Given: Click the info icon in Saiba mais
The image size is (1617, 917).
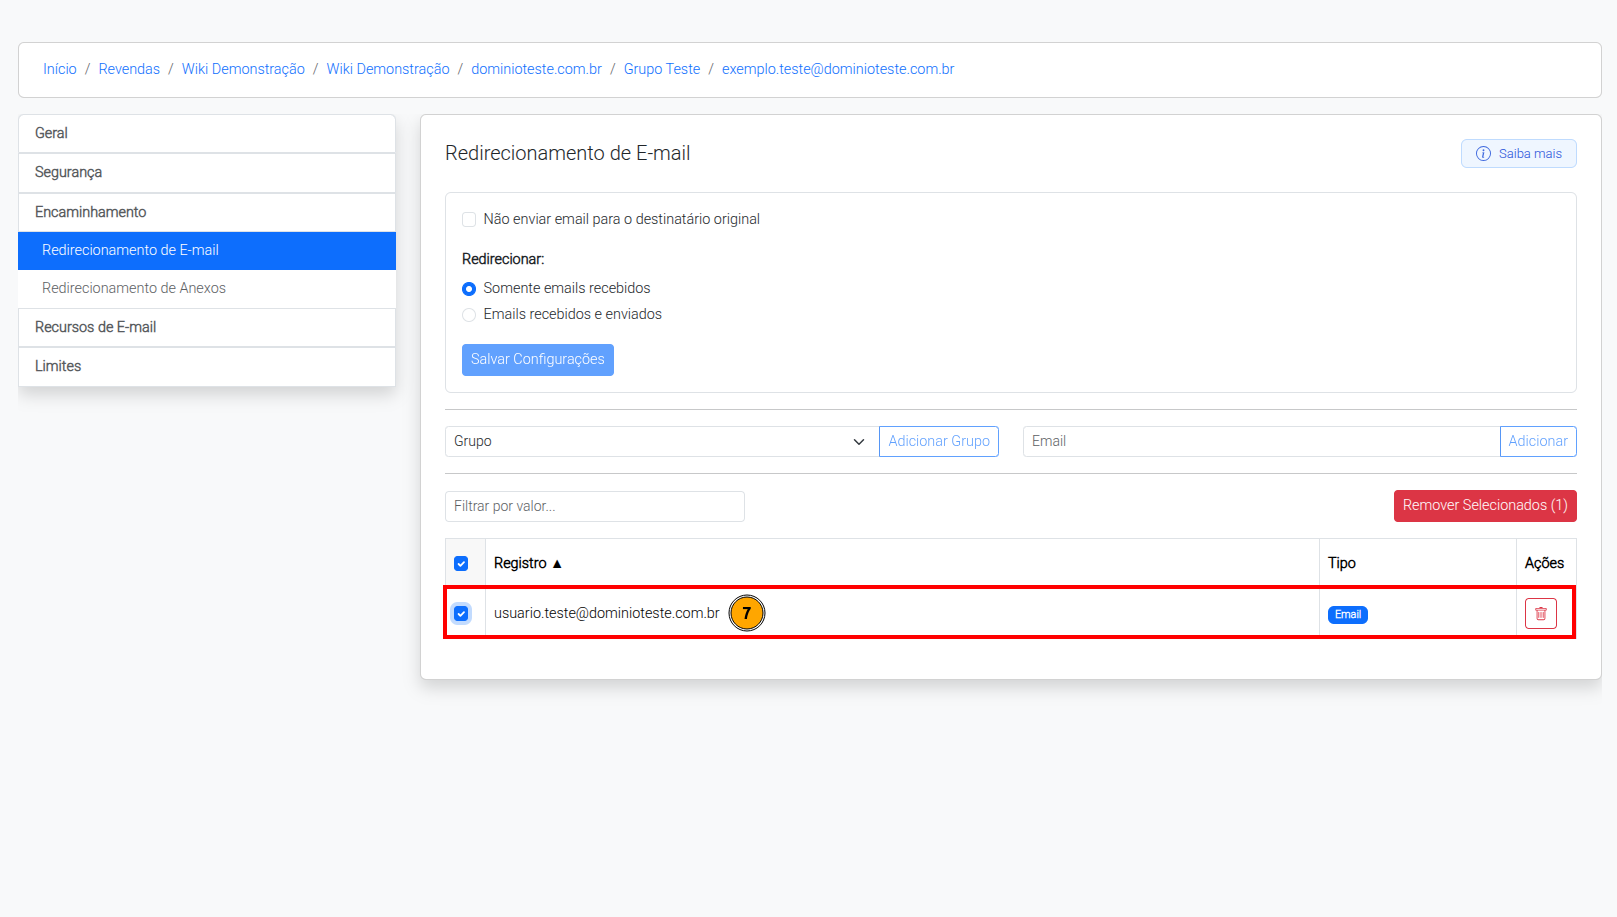Looking at the screenshot, I should 1483,154.
